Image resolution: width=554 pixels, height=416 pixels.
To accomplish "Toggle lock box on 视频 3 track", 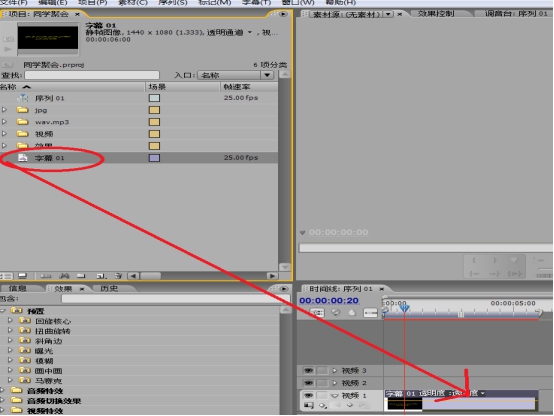I will point(322,370).
